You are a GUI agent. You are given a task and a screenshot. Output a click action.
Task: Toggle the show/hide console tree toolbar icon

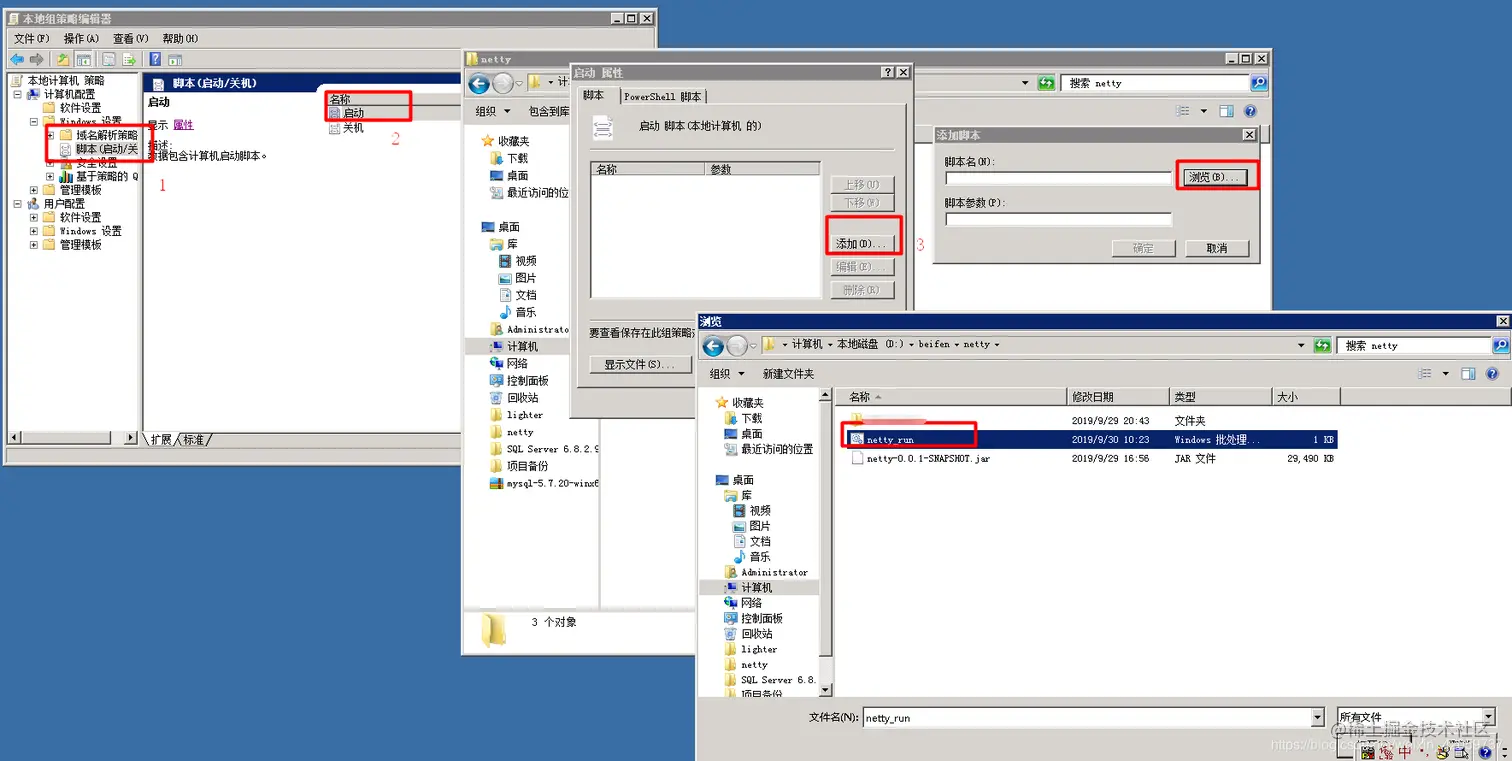[84, 59]
